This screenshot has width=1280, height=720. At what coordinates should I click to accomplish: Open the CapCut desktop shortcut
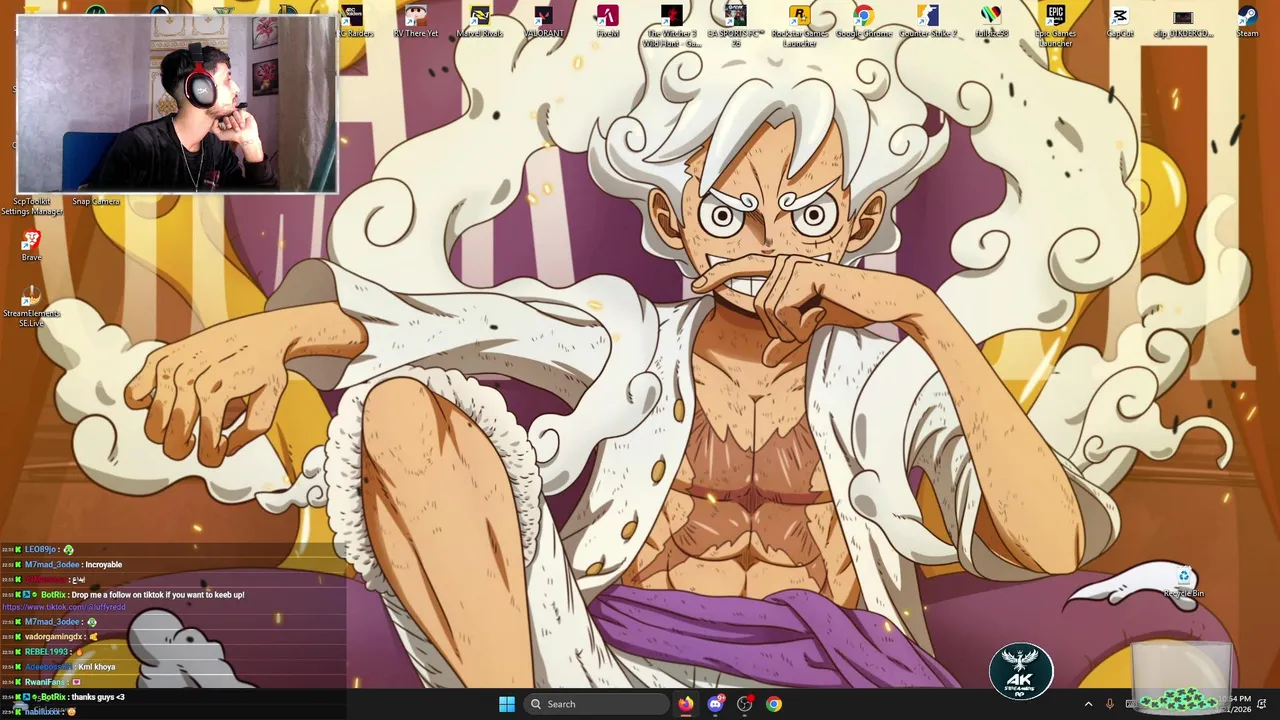(x=1119, y=21)
